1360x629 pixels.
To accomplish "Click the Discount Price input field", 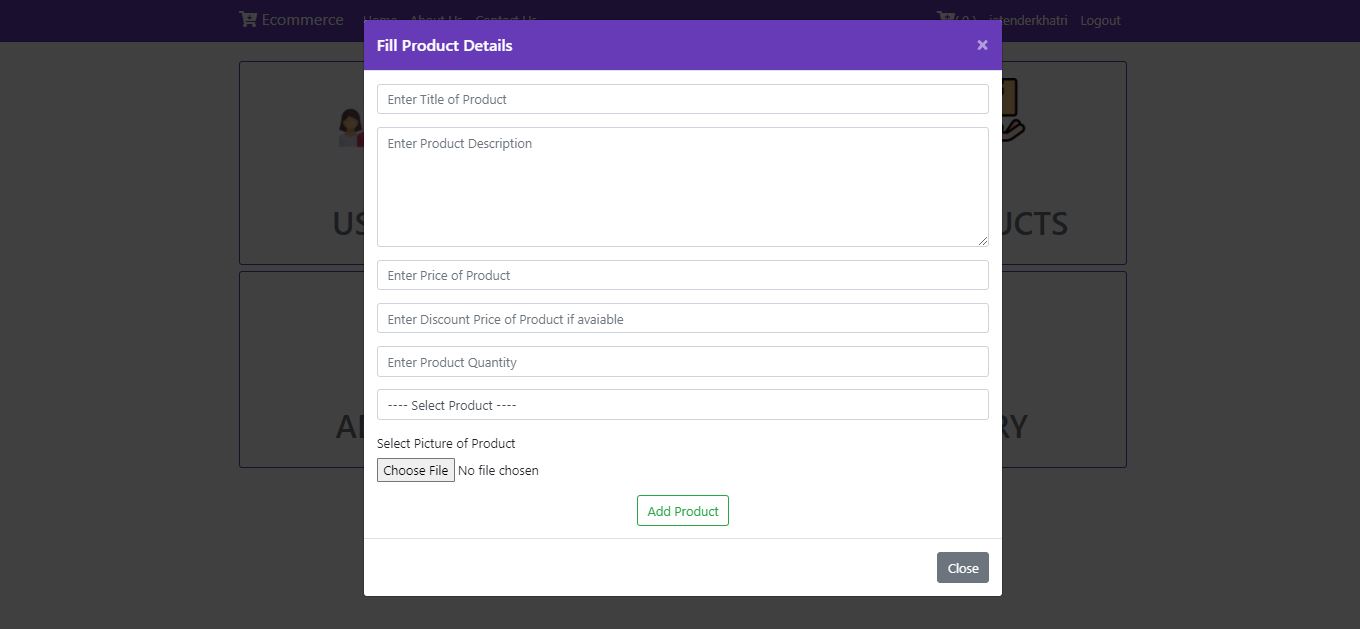I will (683, 318).
